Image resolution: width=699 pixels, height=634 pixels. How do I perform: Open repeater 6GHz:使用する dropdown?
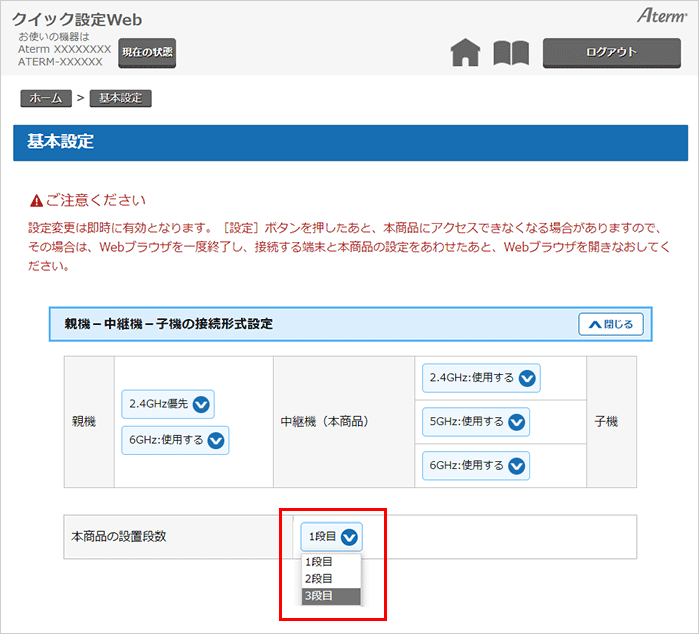(477, 465)
